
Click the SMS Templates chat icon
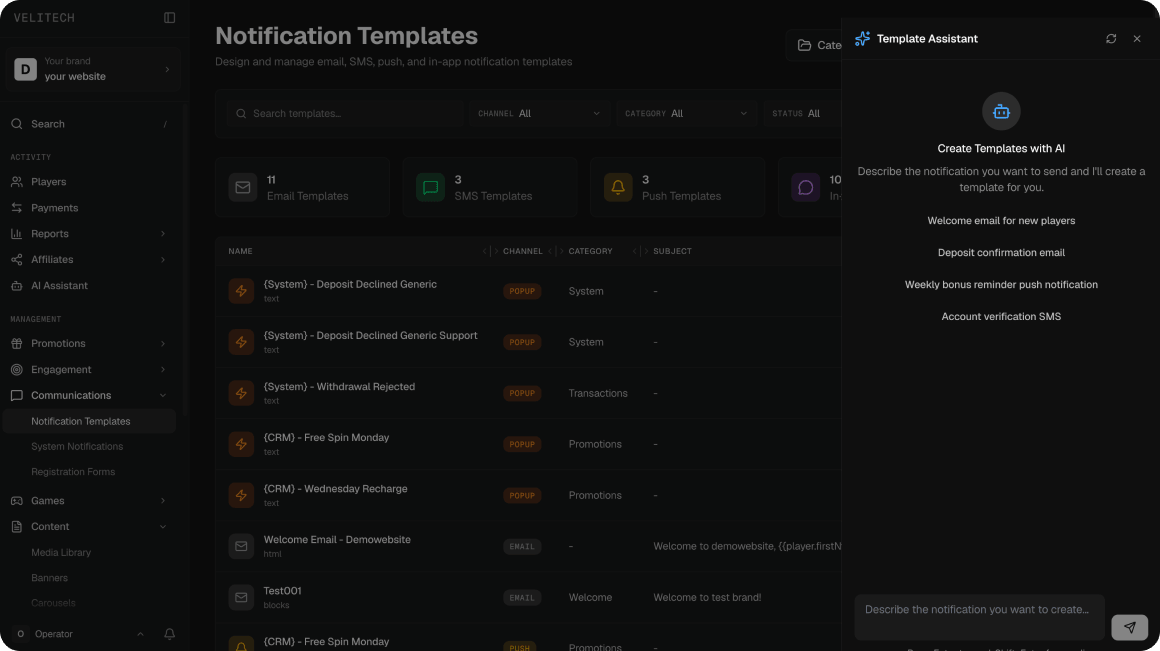pyautogui.click(x=431, y=188)
